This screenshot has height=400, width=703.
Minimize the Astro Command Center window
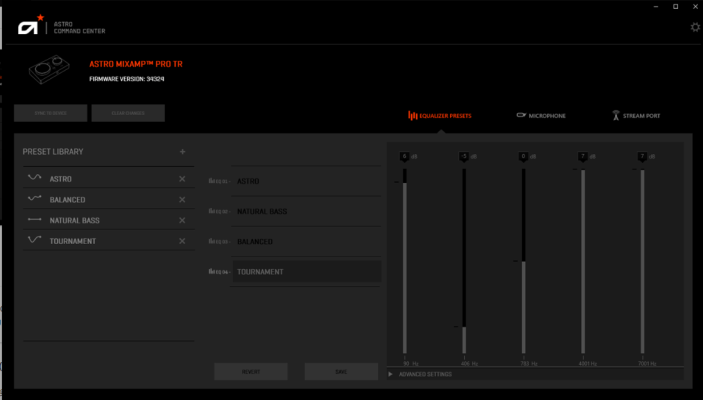coord(656,6)
